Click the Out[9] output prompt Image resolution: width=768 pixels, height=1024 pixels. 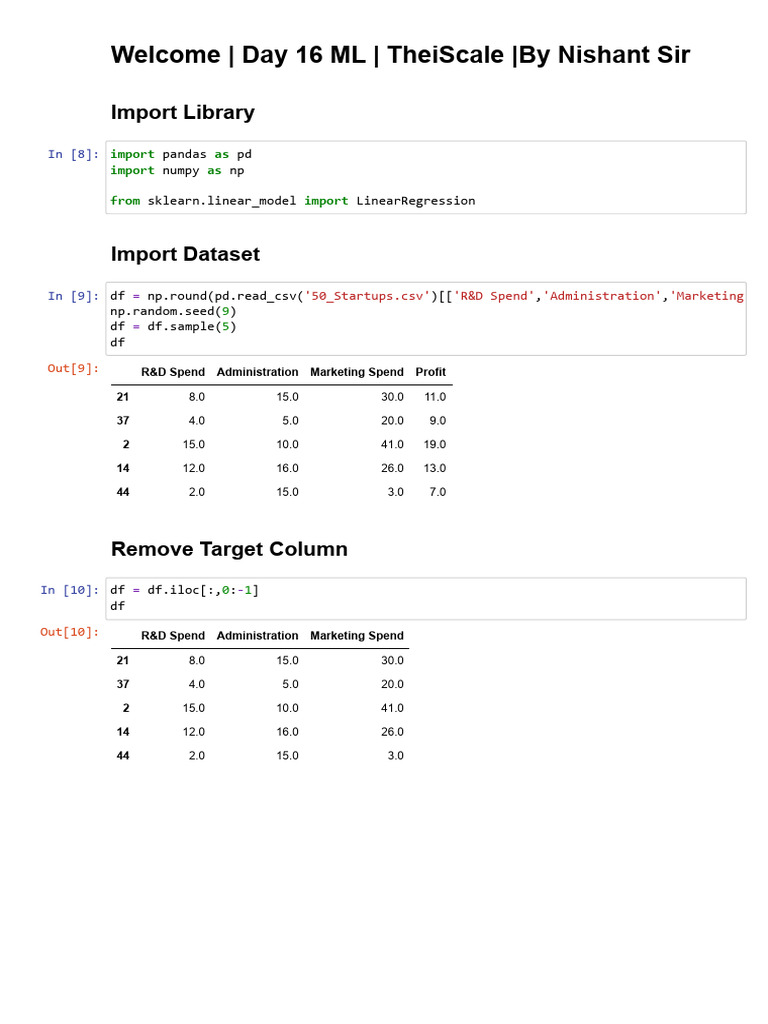[73, 368]
